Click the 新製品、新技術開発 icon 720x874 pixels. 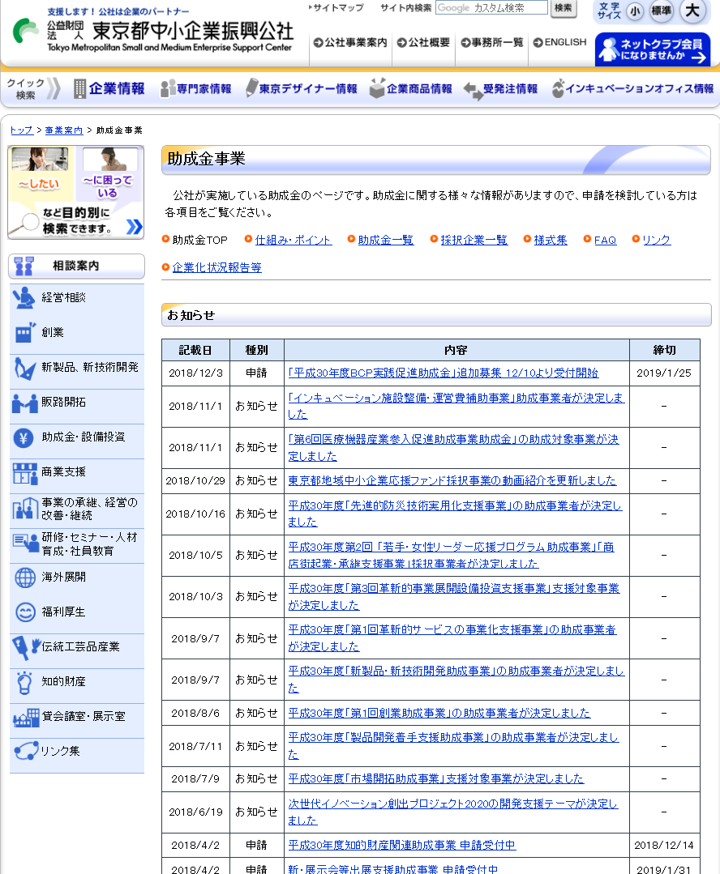25,368
